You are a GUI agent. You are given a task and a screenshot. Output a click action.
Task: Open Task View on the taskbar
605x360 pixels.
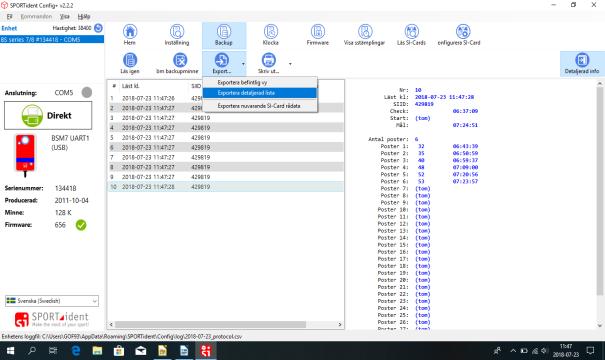click(x=53, y=351)
